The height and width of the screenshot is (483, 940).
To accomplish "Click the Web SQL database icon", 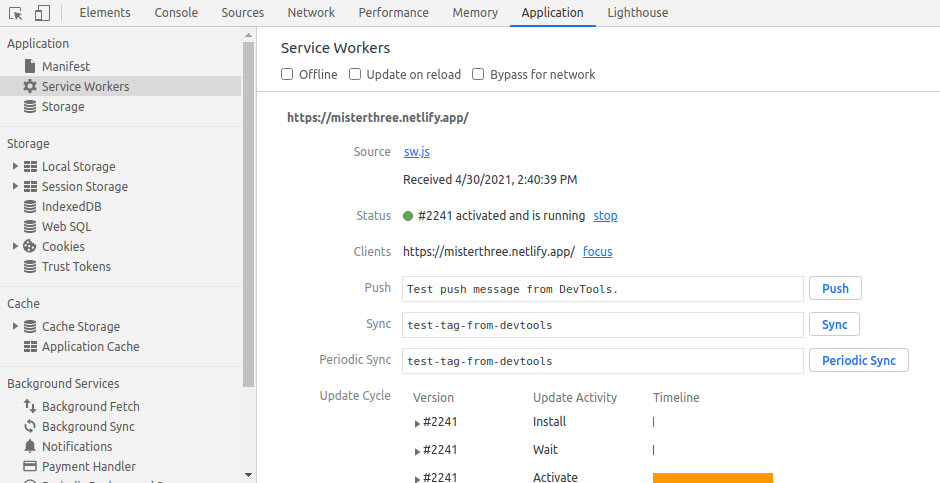I will pyautogui.click(x=30, y=227).
